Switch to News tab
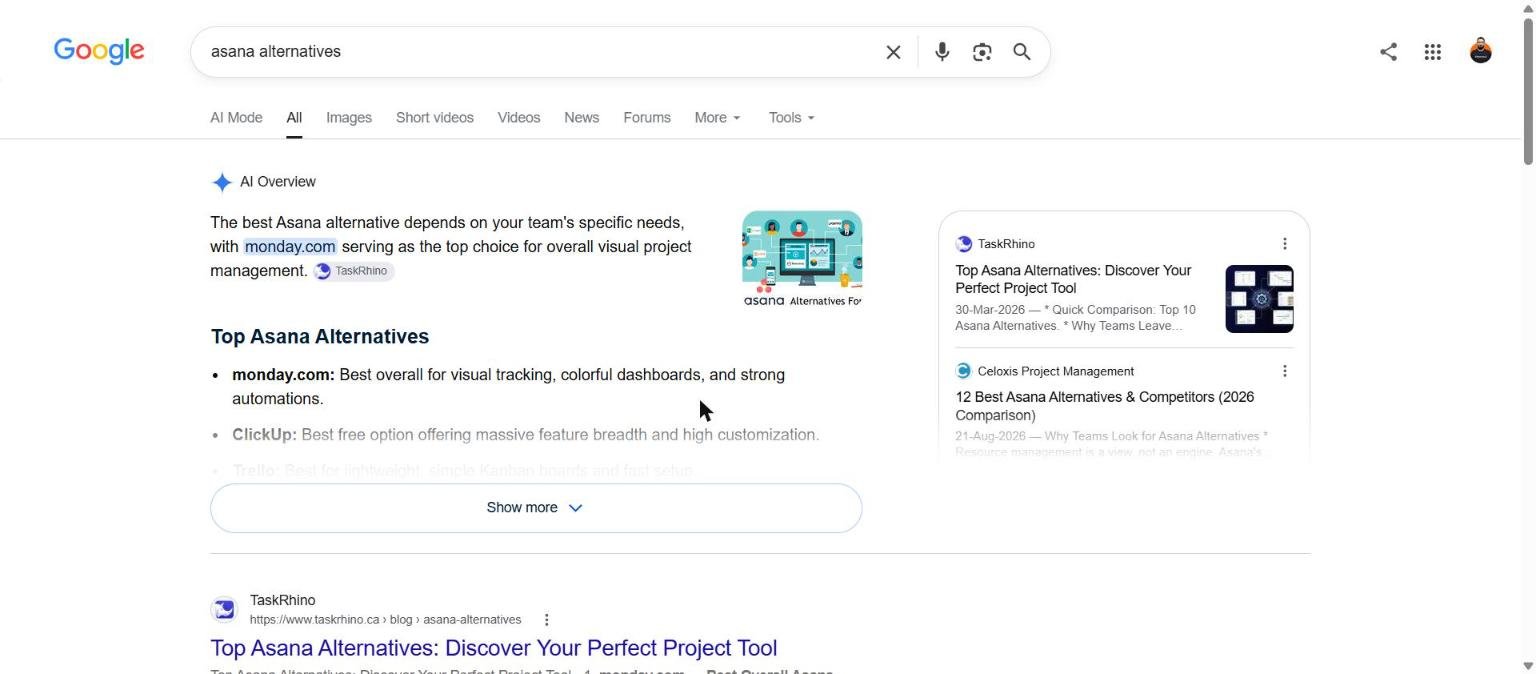Image resolution: width=1536 pixels, height=674 pixels. 582,118
